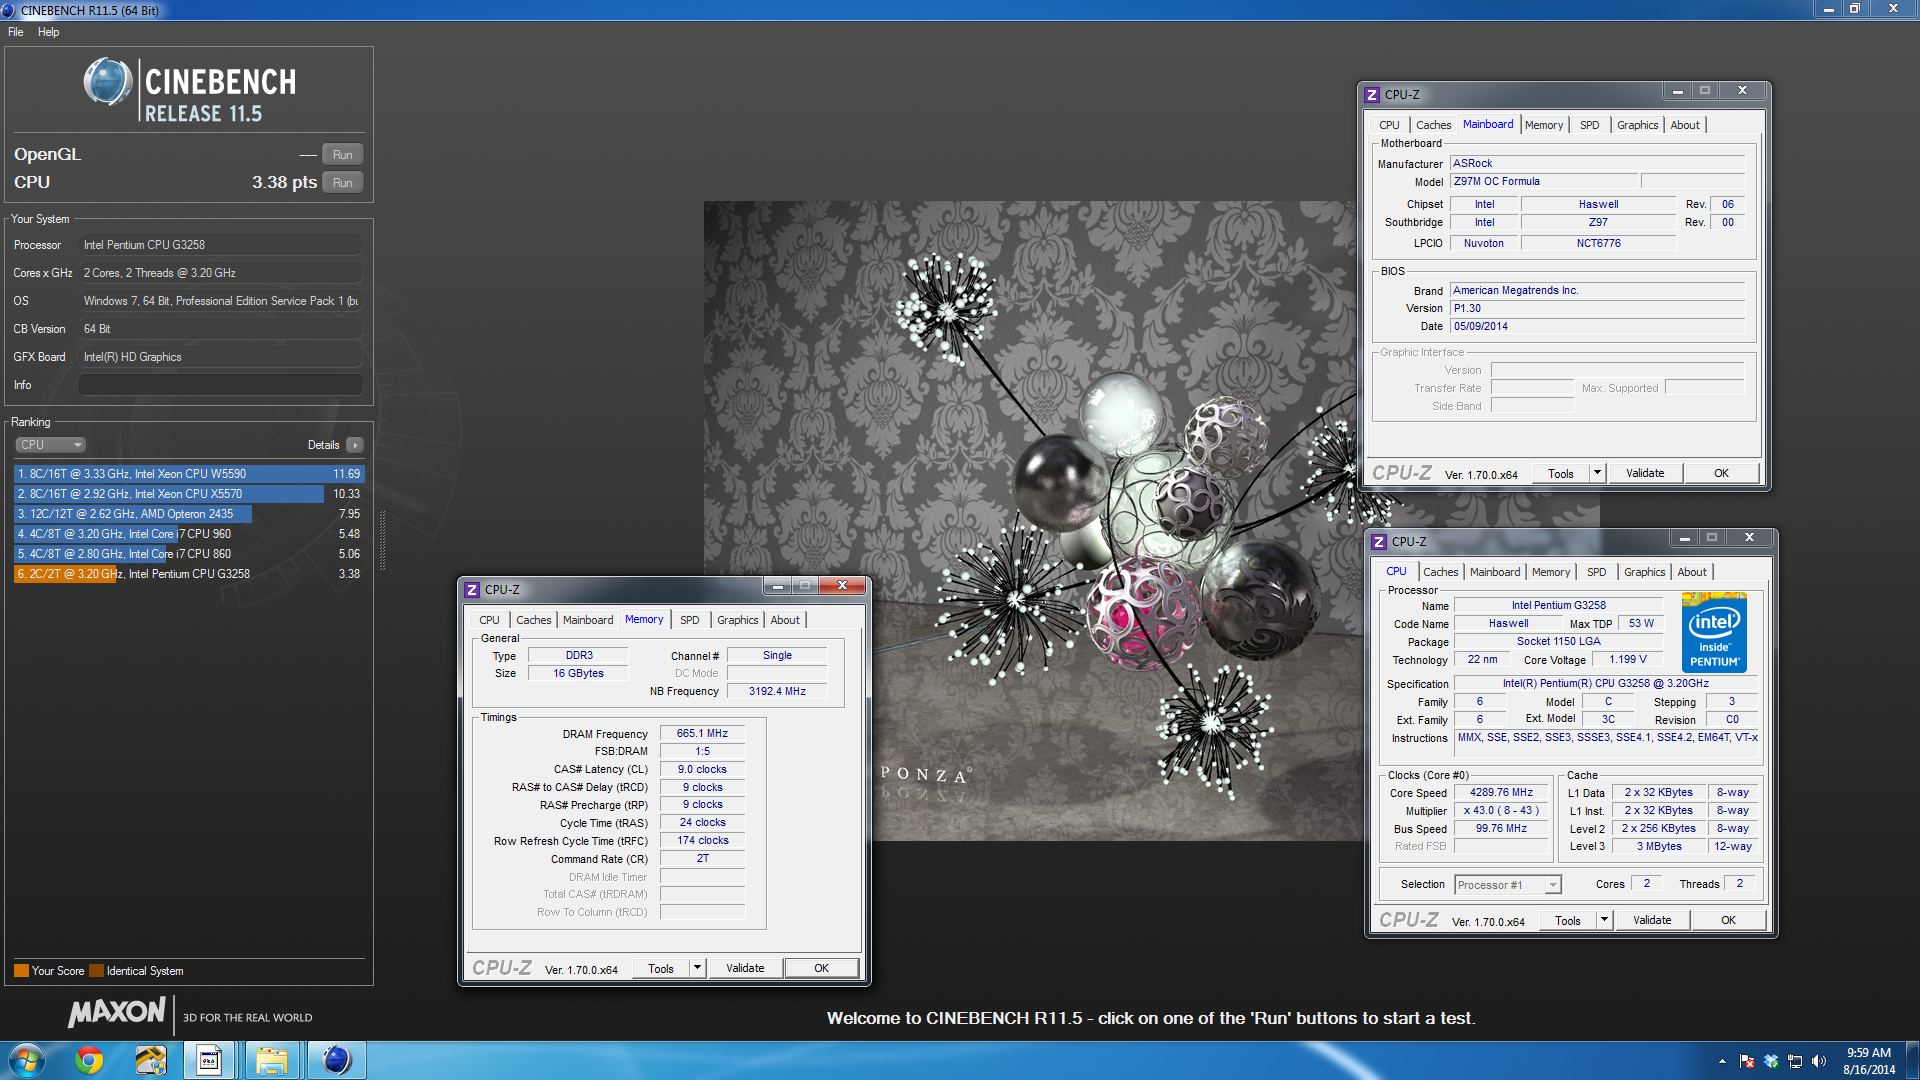Viewport: 1920px width, 1080px height.
Task: Click Validate in Mainboard CPU-Z window
Action: 1645,473
